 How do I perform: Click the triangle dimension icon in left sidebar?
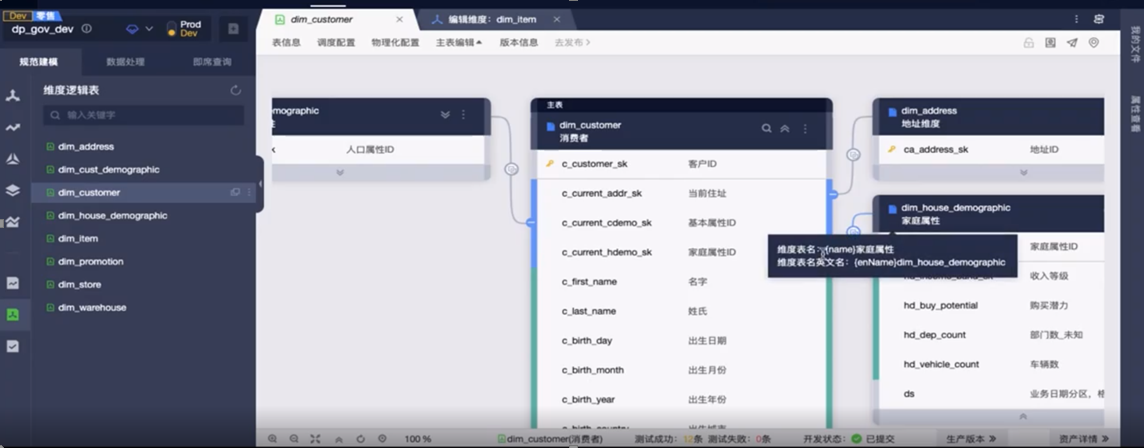coord(12,159)
